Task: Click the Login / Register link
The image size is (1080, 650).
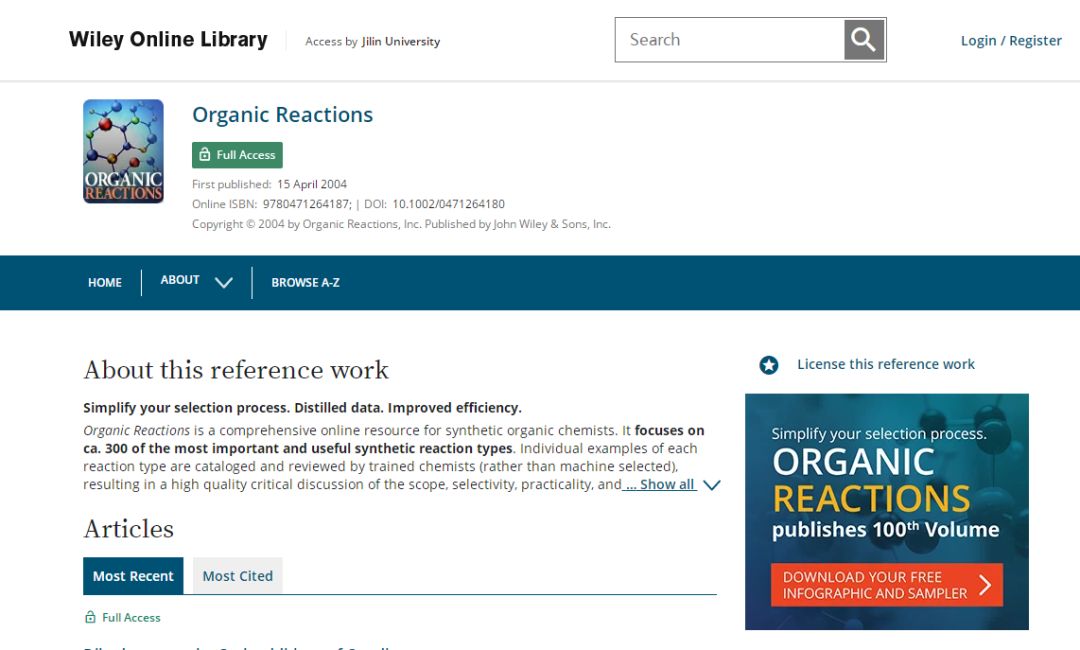Action: (x=1011, y=40)
